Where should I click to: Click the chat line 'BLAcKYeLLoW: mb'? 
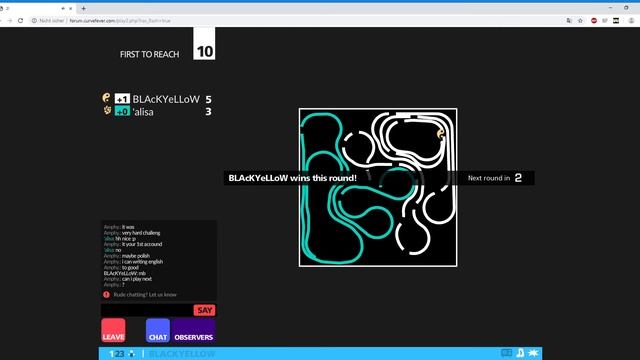[124, 273]
